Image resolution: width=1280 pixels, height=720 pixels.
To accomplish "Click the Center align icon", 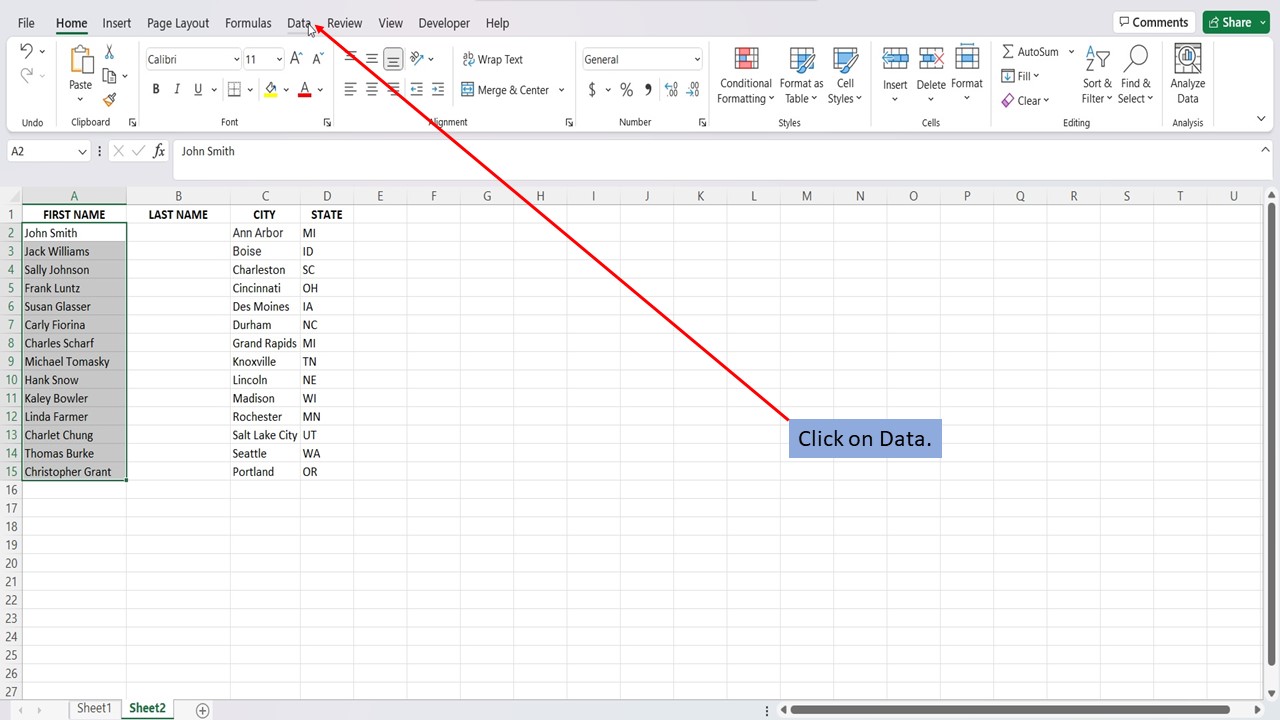I will (x=372, y=90).
